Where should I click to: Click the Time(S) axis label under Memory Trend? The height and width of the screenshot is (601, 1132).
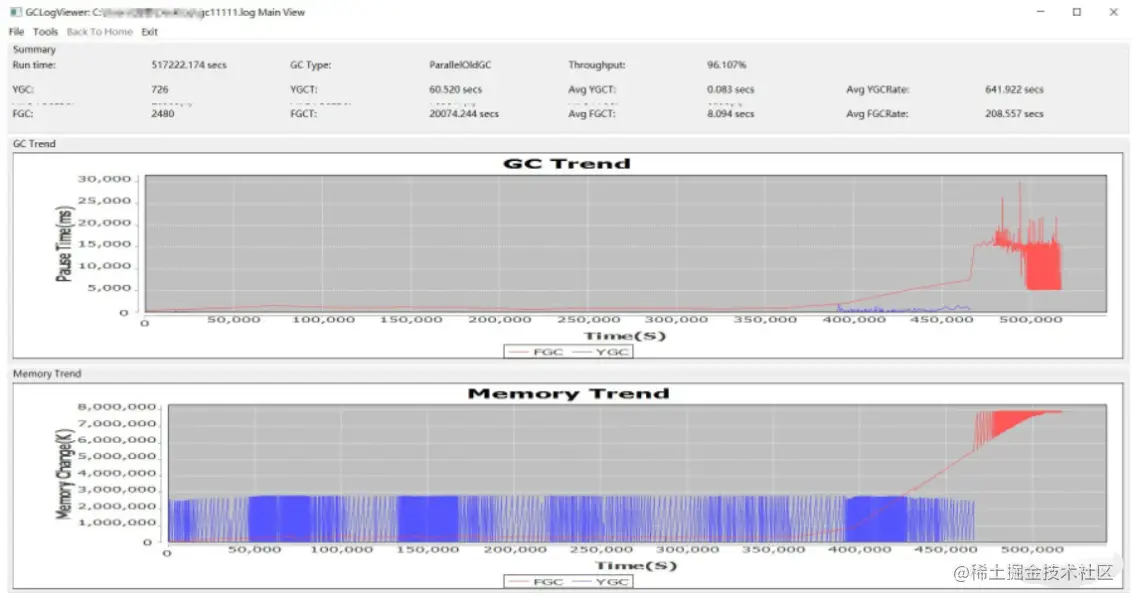(636, 566)
